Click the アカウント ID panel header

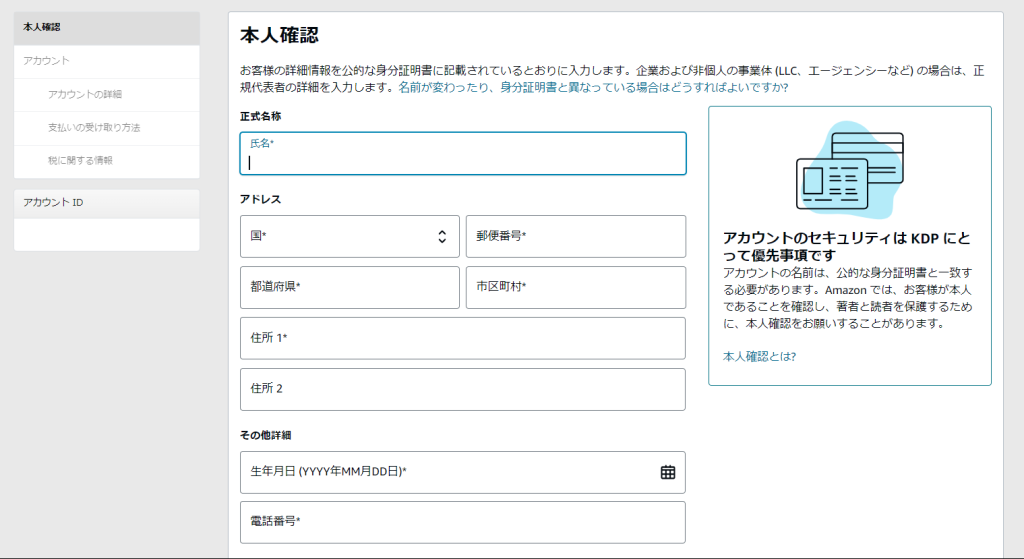[x=106, y=203]
